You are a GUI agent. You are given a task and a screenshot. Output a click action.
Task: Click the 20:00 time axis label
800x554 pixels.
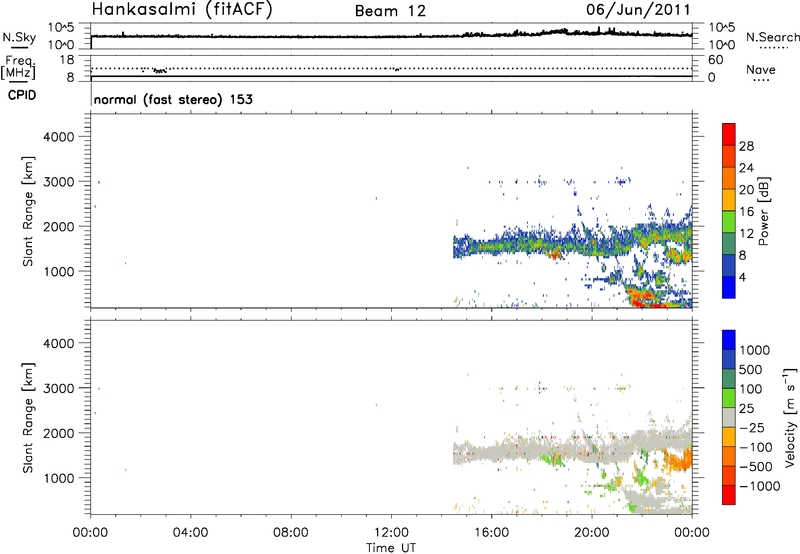tap(592, 533)
